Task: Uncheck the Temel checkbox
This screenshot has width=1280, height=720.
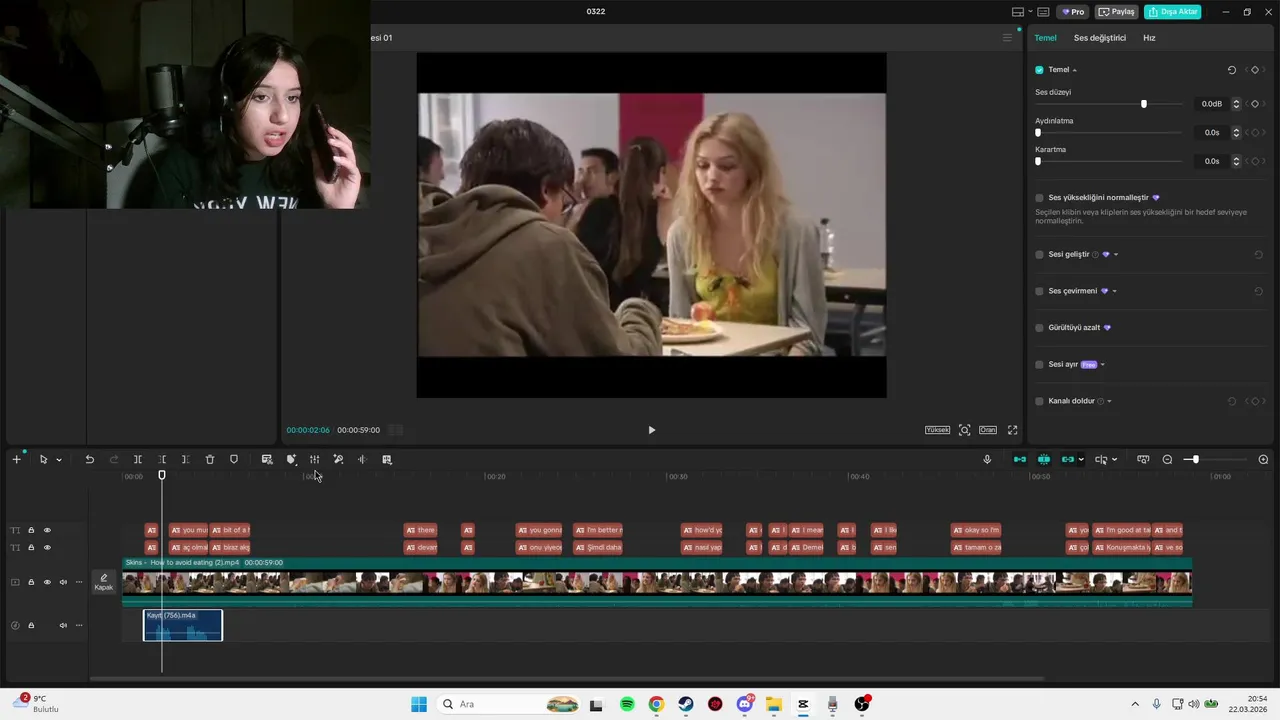Action: coord(1039,70)
